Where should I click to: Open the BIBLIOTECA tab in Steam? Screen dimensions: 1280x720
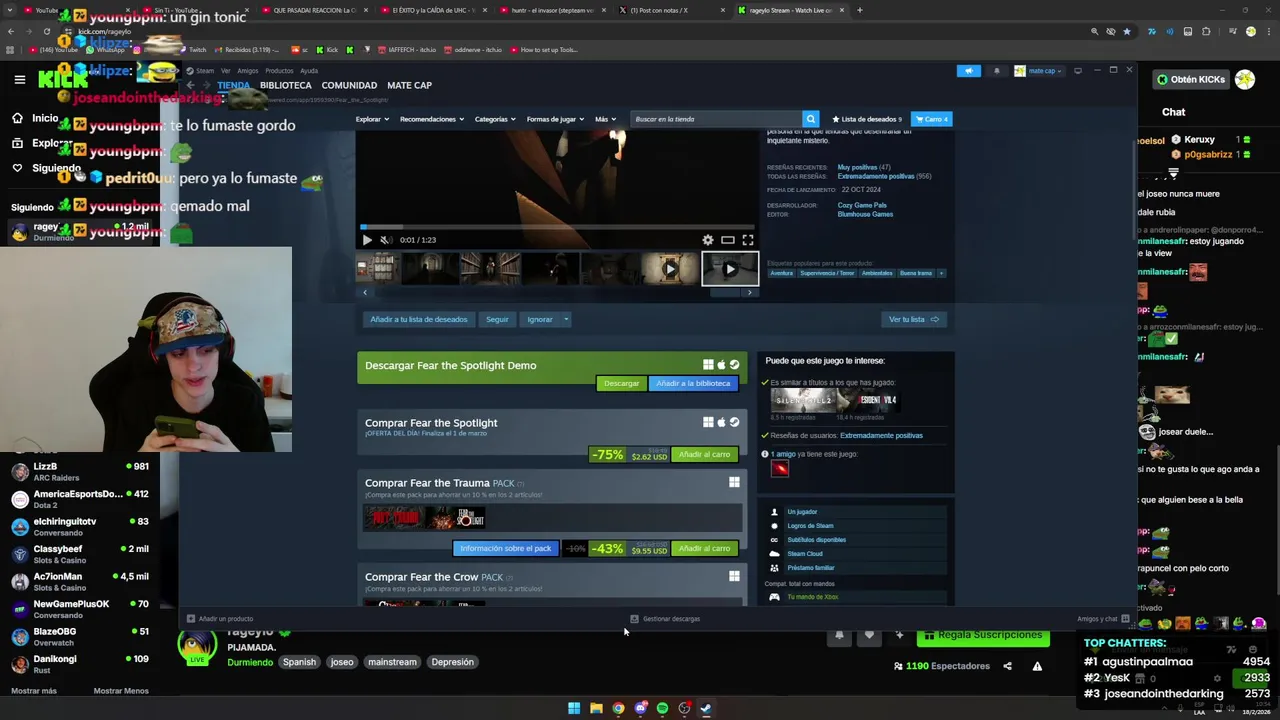coord(286,85)
